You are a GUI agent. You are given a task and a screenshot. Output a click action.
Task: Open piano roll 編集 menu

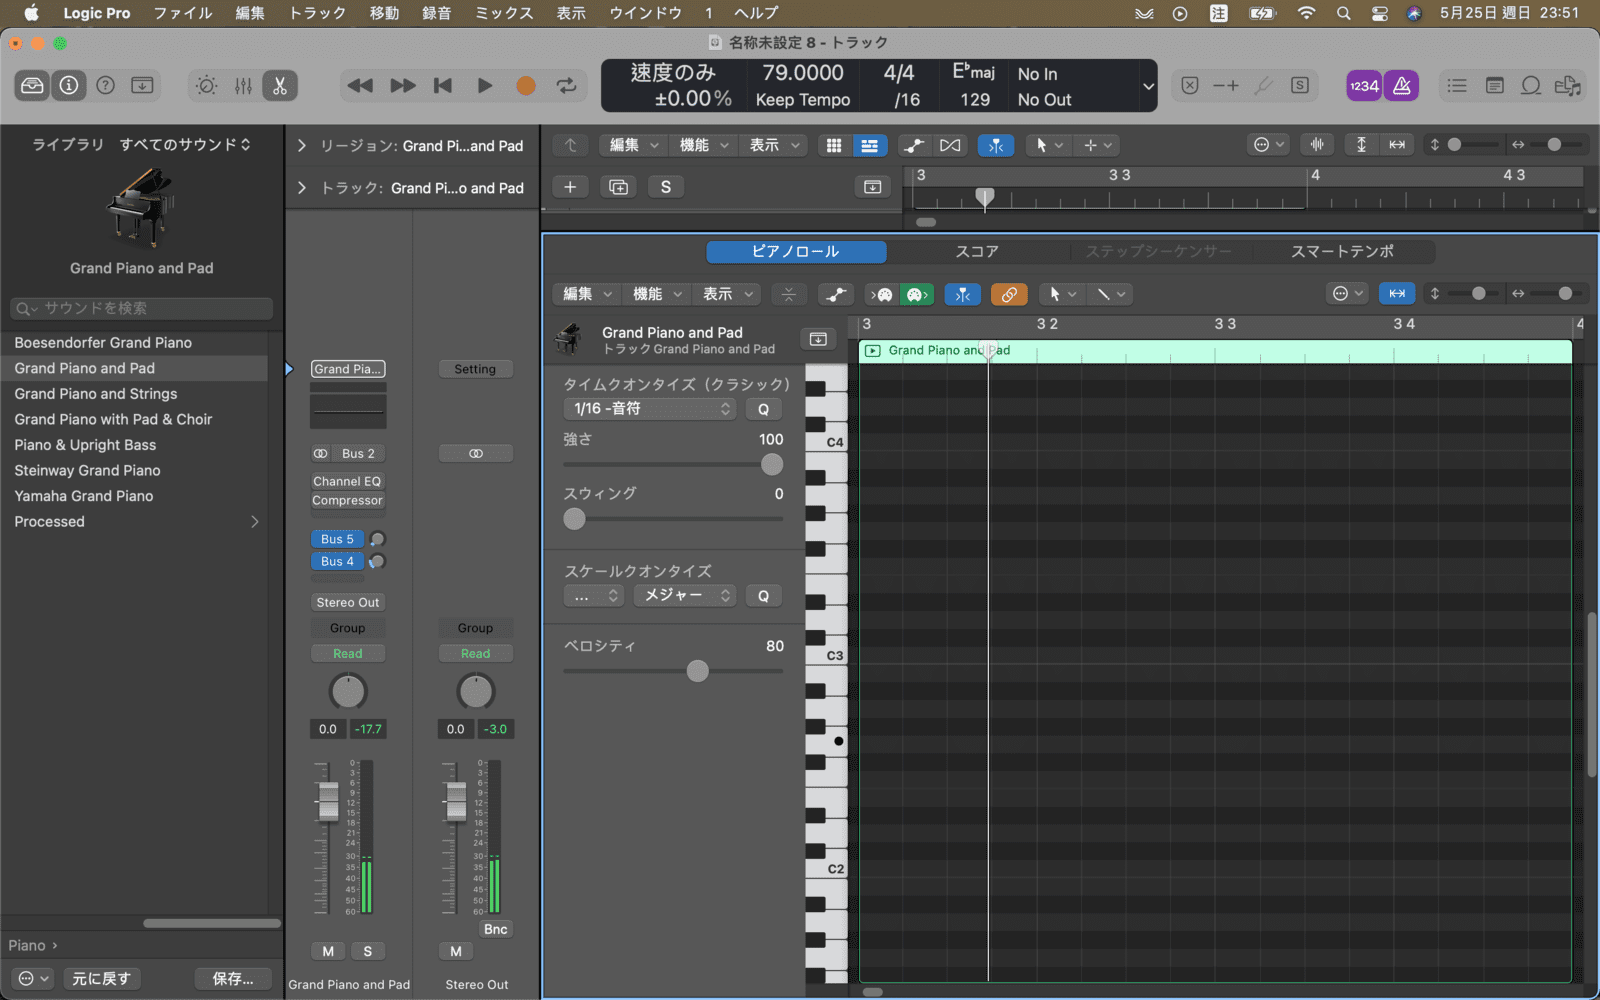(x=587, y=294)
